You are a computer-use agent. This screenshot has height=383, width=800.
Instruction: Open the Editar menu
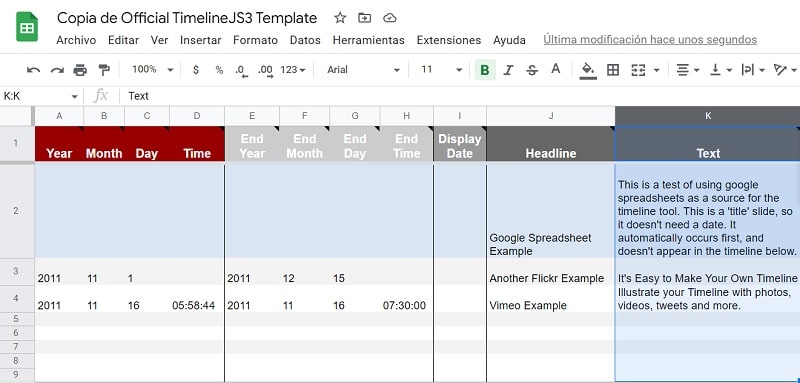pos(123,40)
